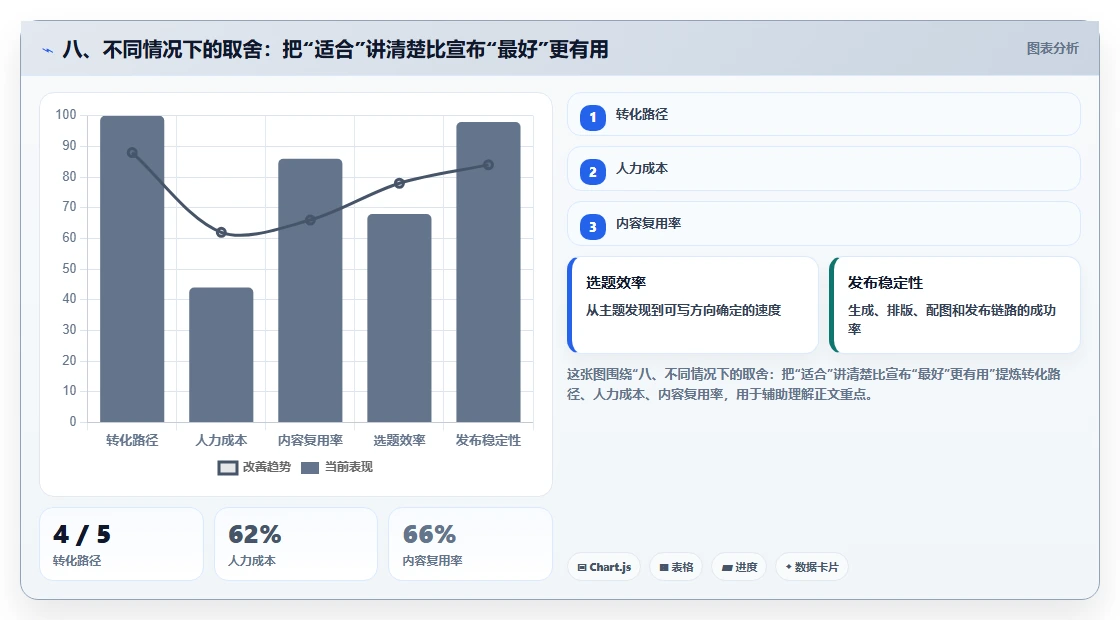
Task: Open the 4 / 5 转化路径 stat card
Action: [121, 544]
